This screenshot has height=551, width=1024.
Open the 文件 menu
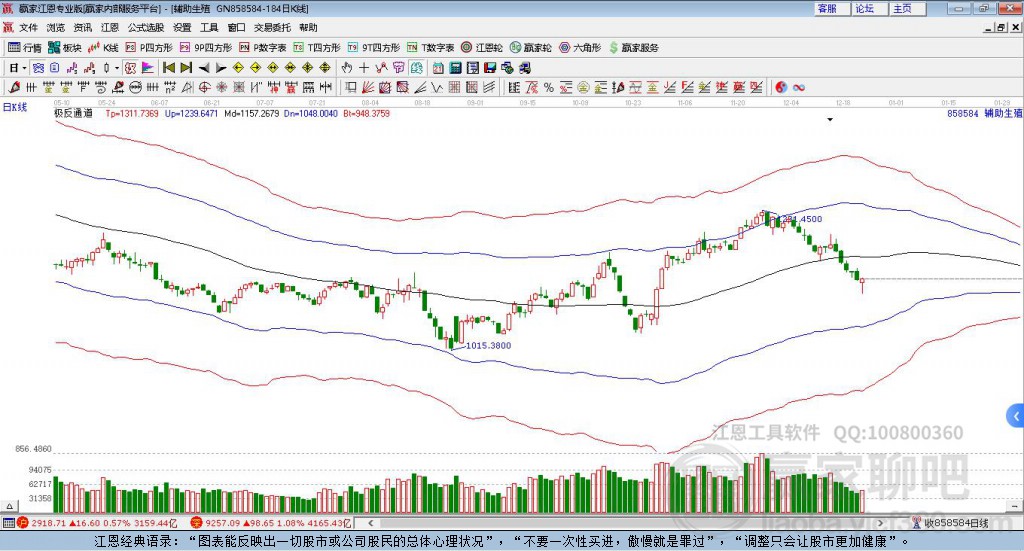click(x=28, y=27)
